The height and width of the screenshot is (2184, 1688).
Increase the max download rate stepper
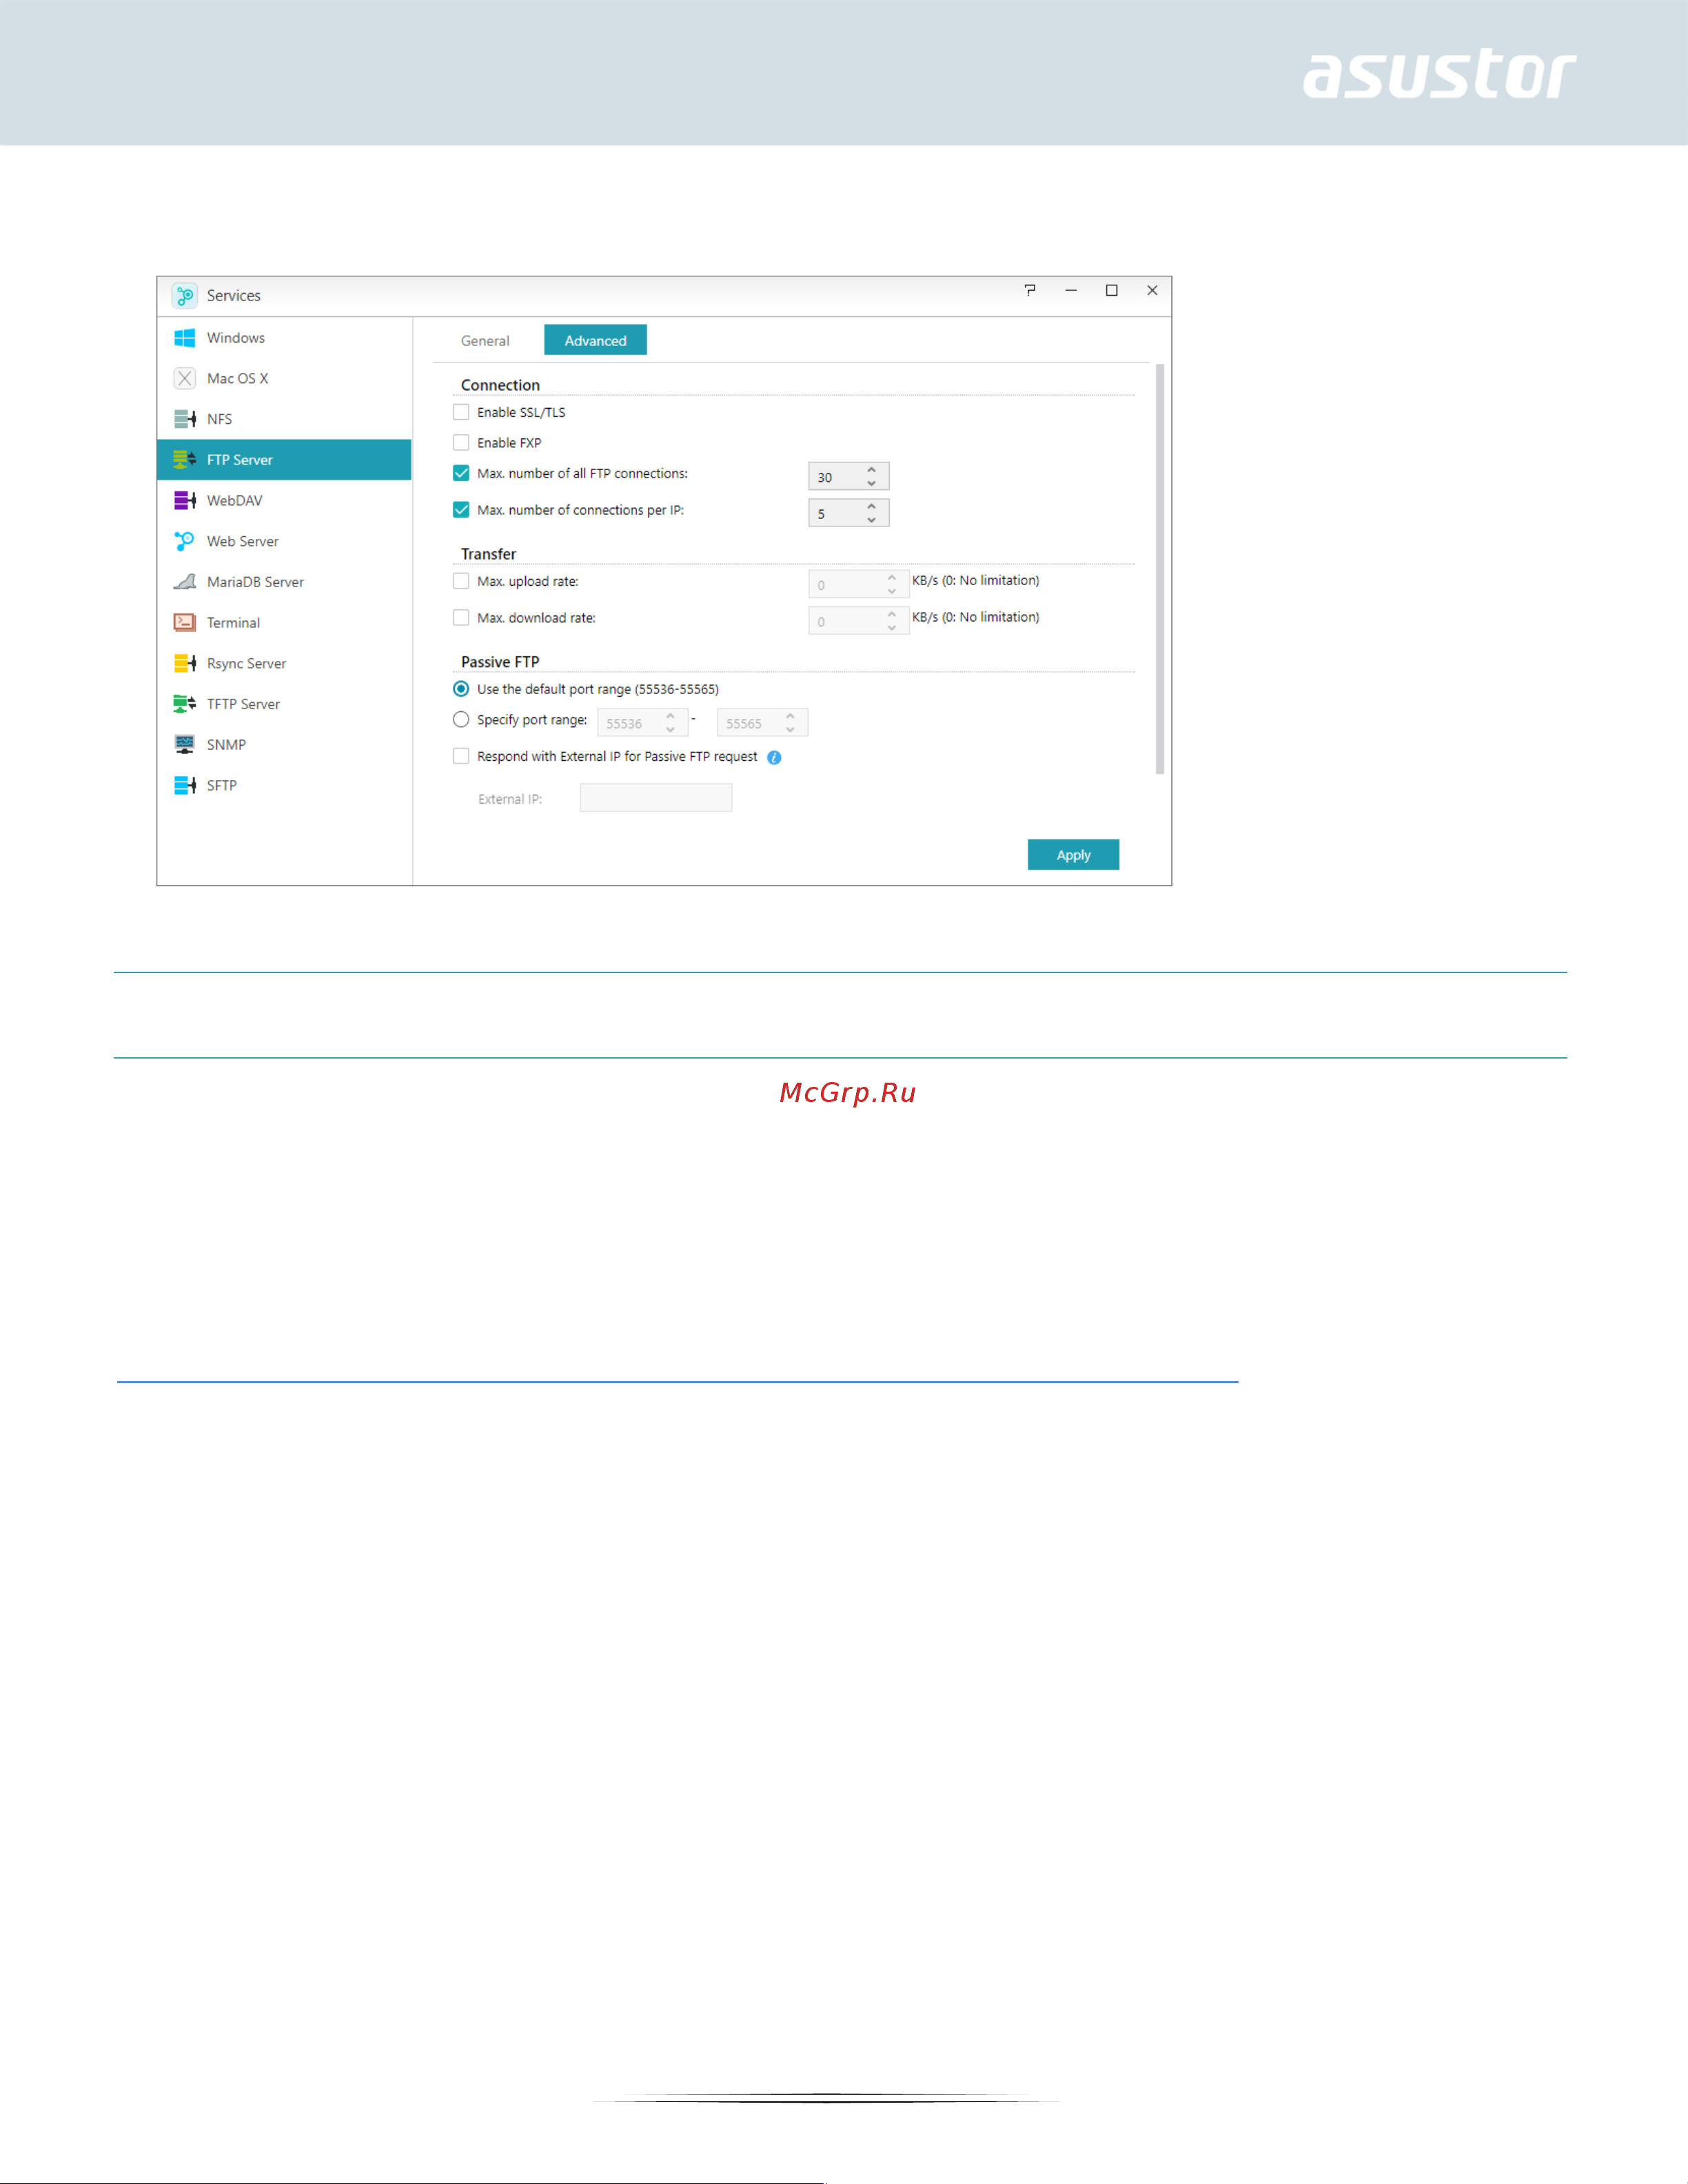click(891, 615)
